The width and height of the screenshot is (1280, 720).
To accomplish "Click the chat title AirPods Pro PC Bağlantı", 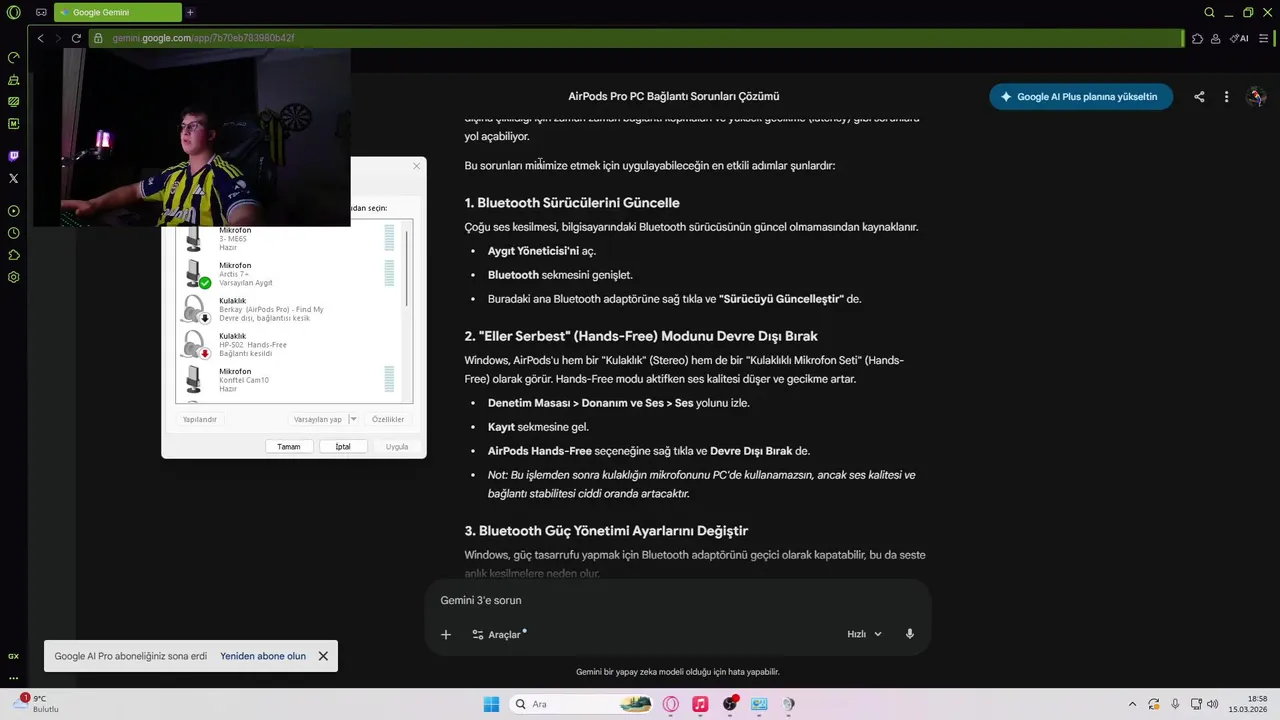I will [x=674, y=97].
